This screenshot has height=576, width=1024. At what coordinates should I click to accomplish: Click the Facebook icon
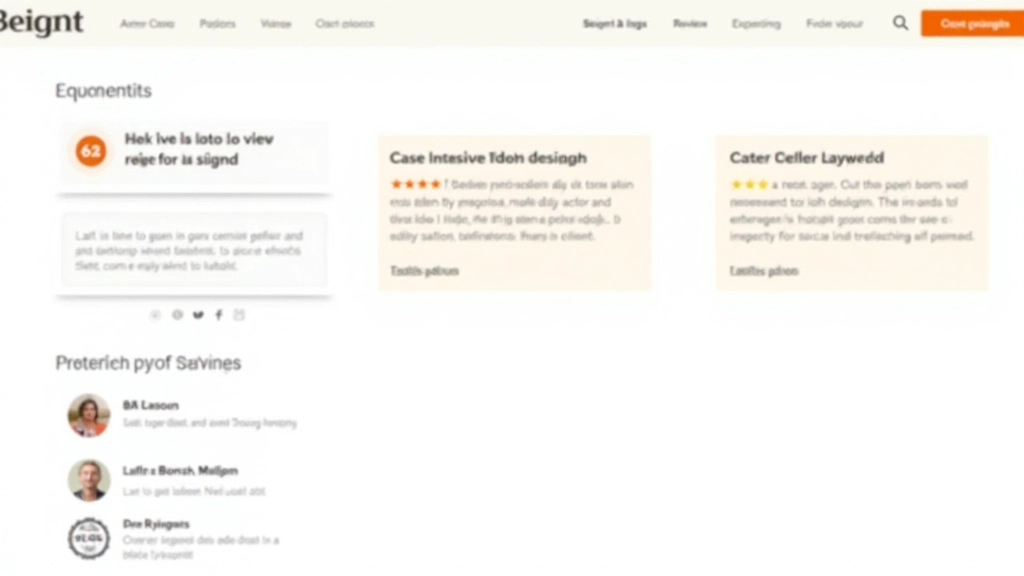click(218, 314)
